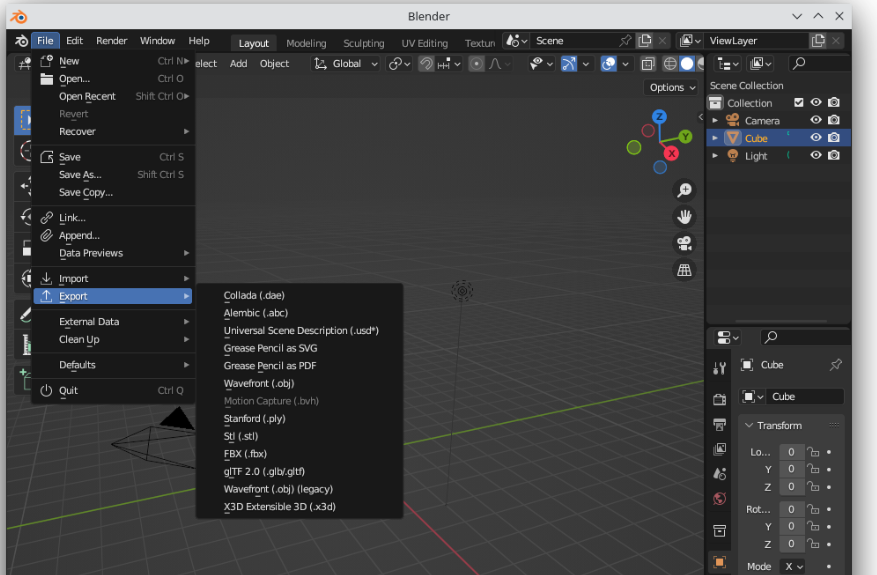877x575 pixels.
Task: Click the zoom magnifier icon in viewport
Action: pyautogui.click(x=684, y=190)
